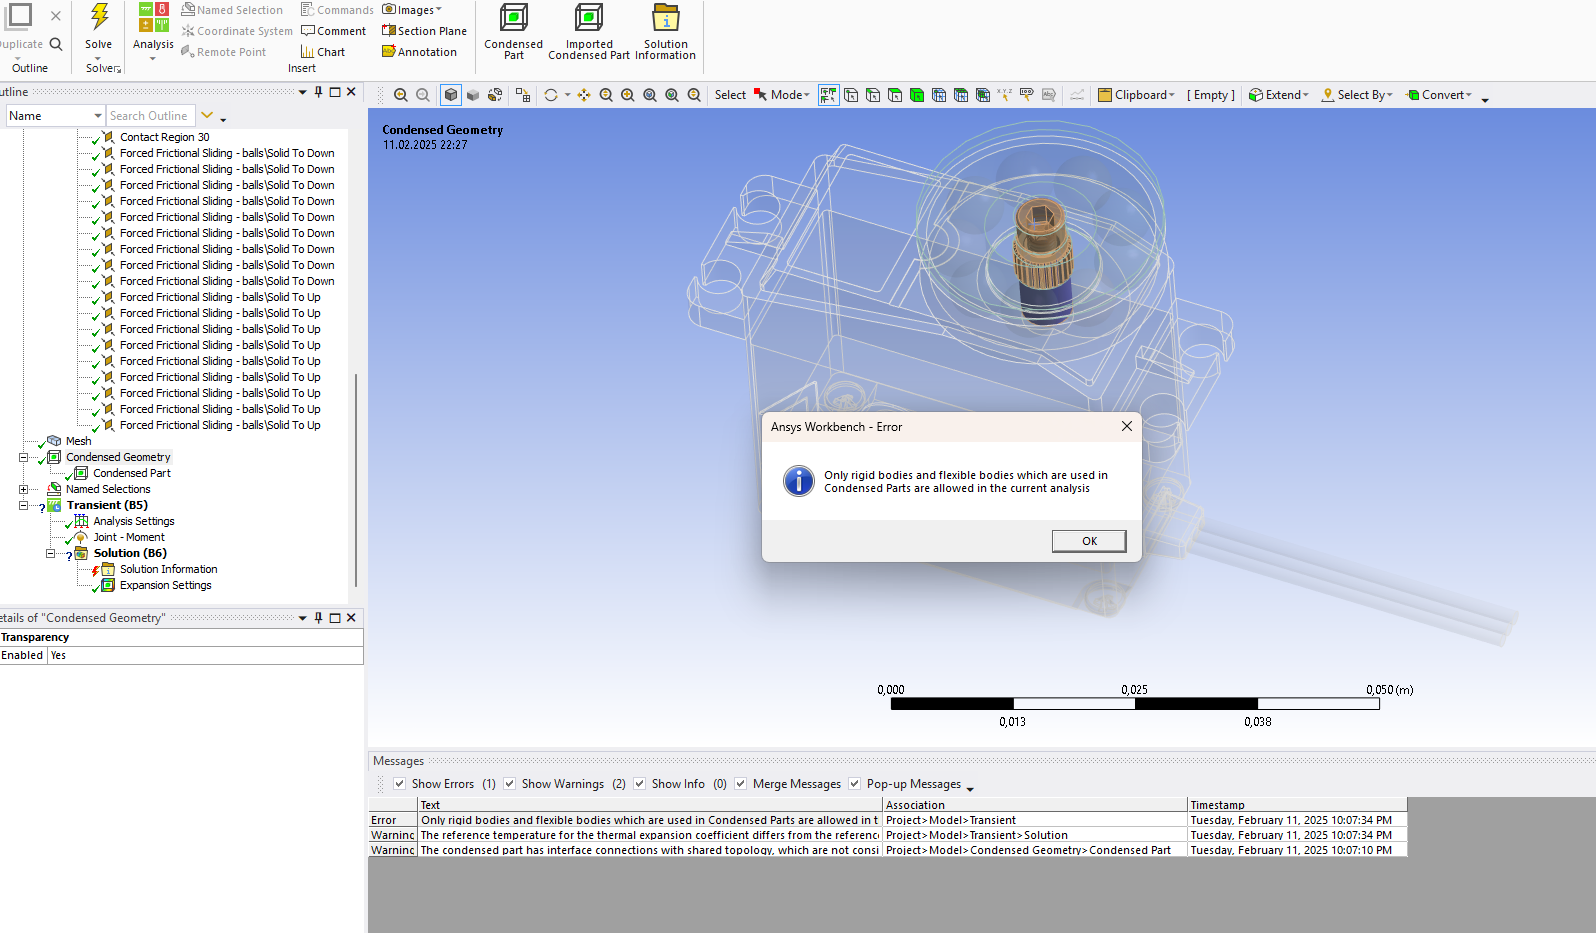1596x933 pixels.
Task: Toggle the Show Info checkbox
Action: point(640,784)
